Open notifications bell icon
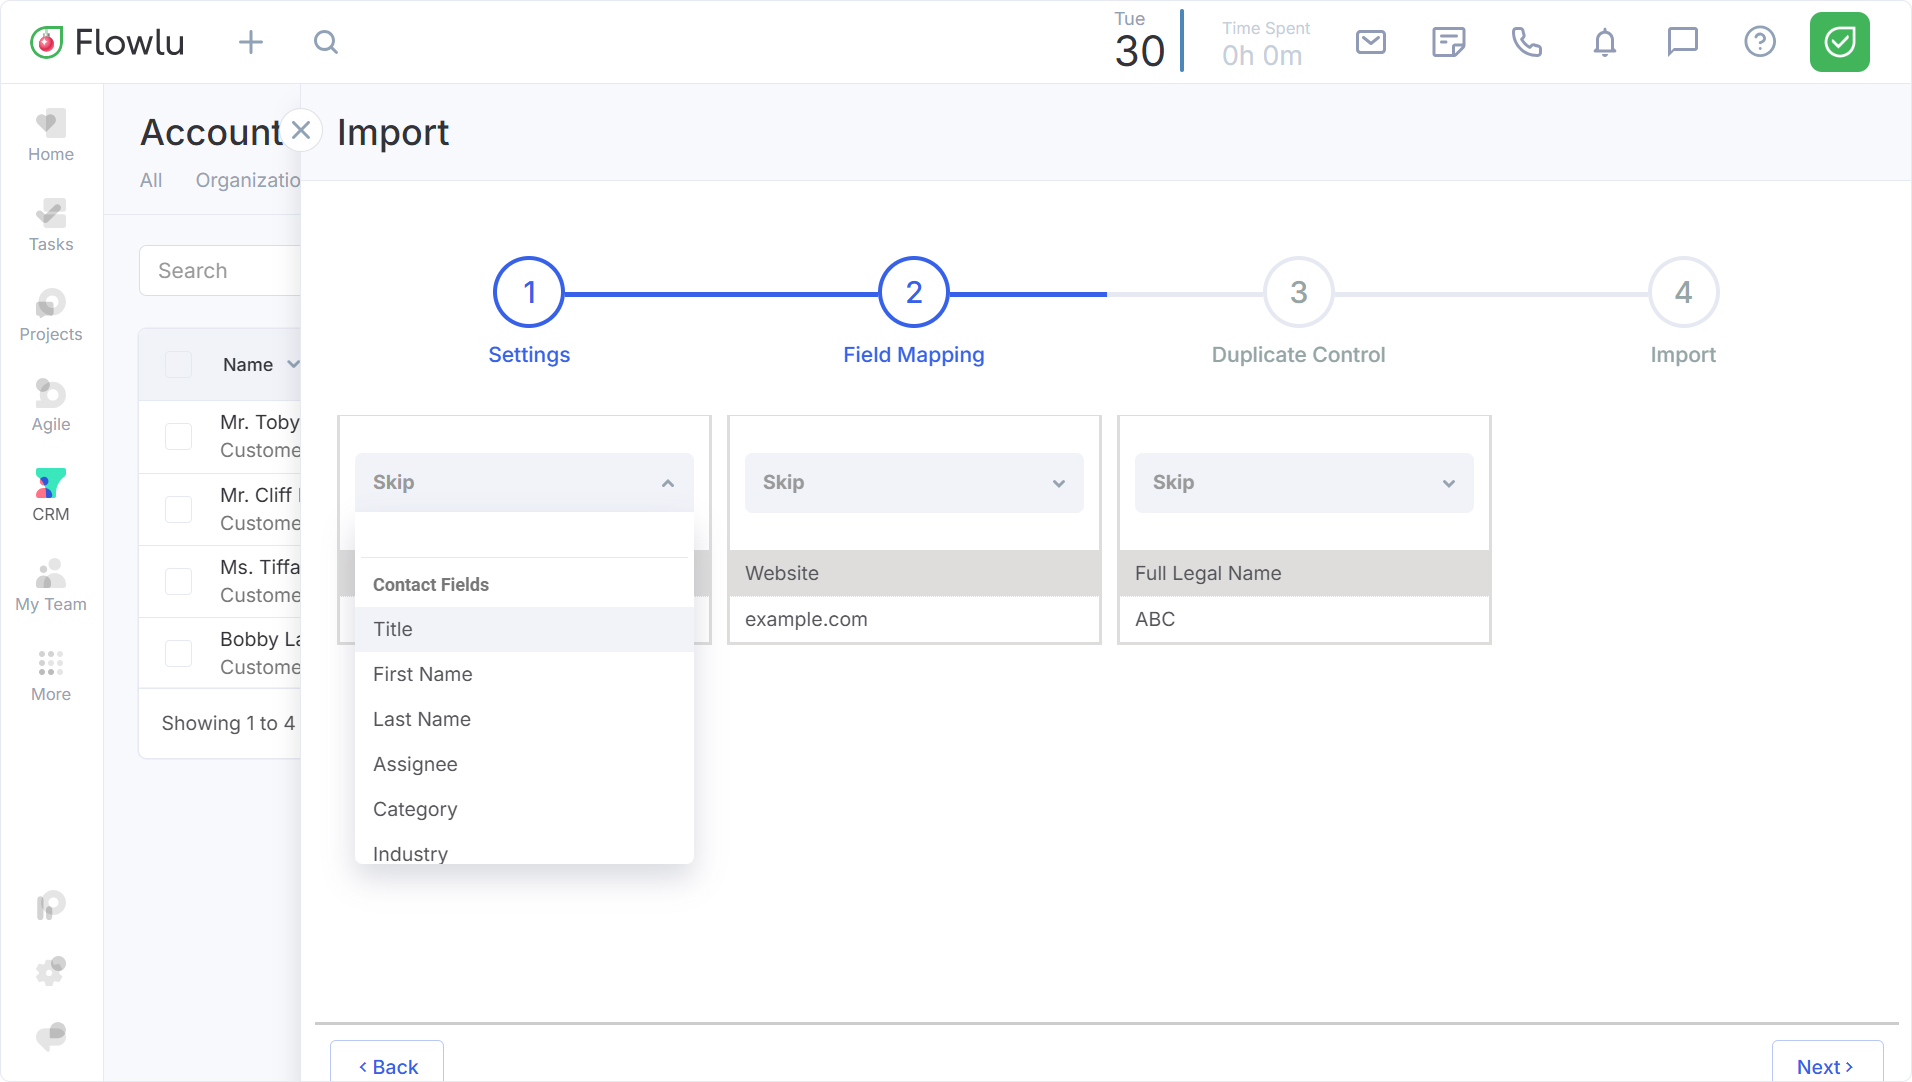This screenshot has width=1912, height=1082. tap(1604, 42)
